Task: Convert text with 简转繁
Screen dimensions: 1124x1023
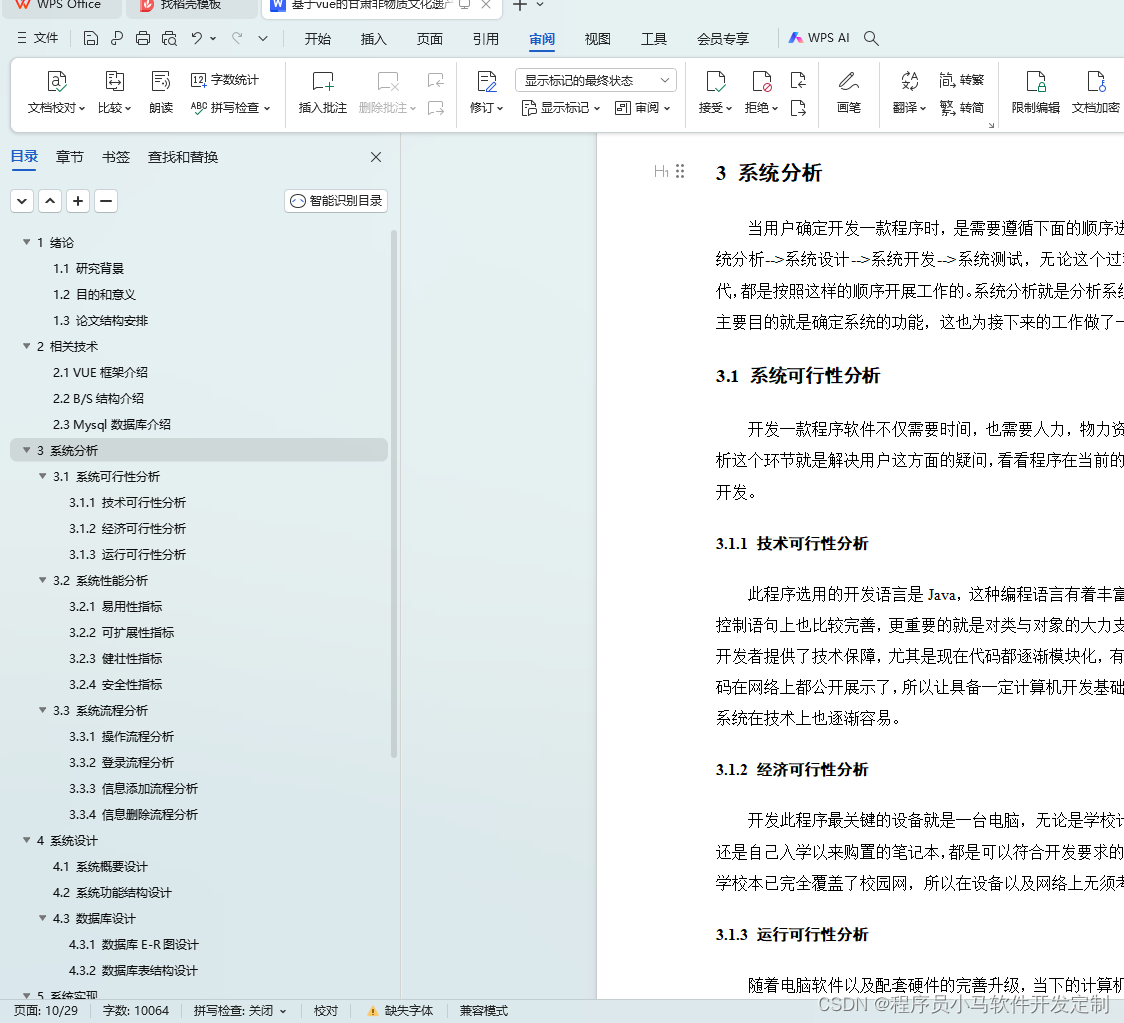Action: (x=962, y=80)
